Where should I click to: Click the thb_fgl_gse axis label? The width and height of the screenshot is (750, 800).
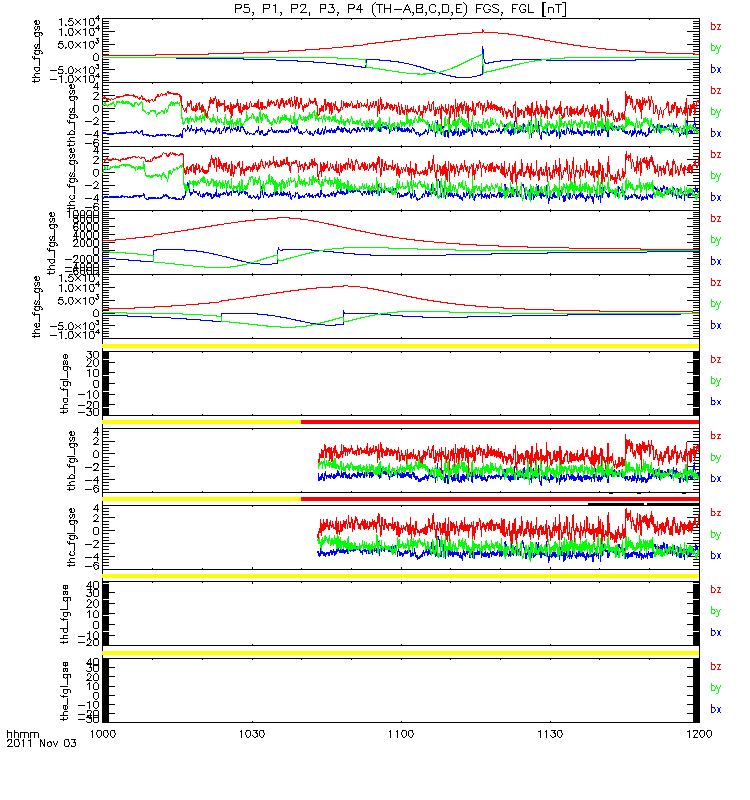tap(71, 461)
